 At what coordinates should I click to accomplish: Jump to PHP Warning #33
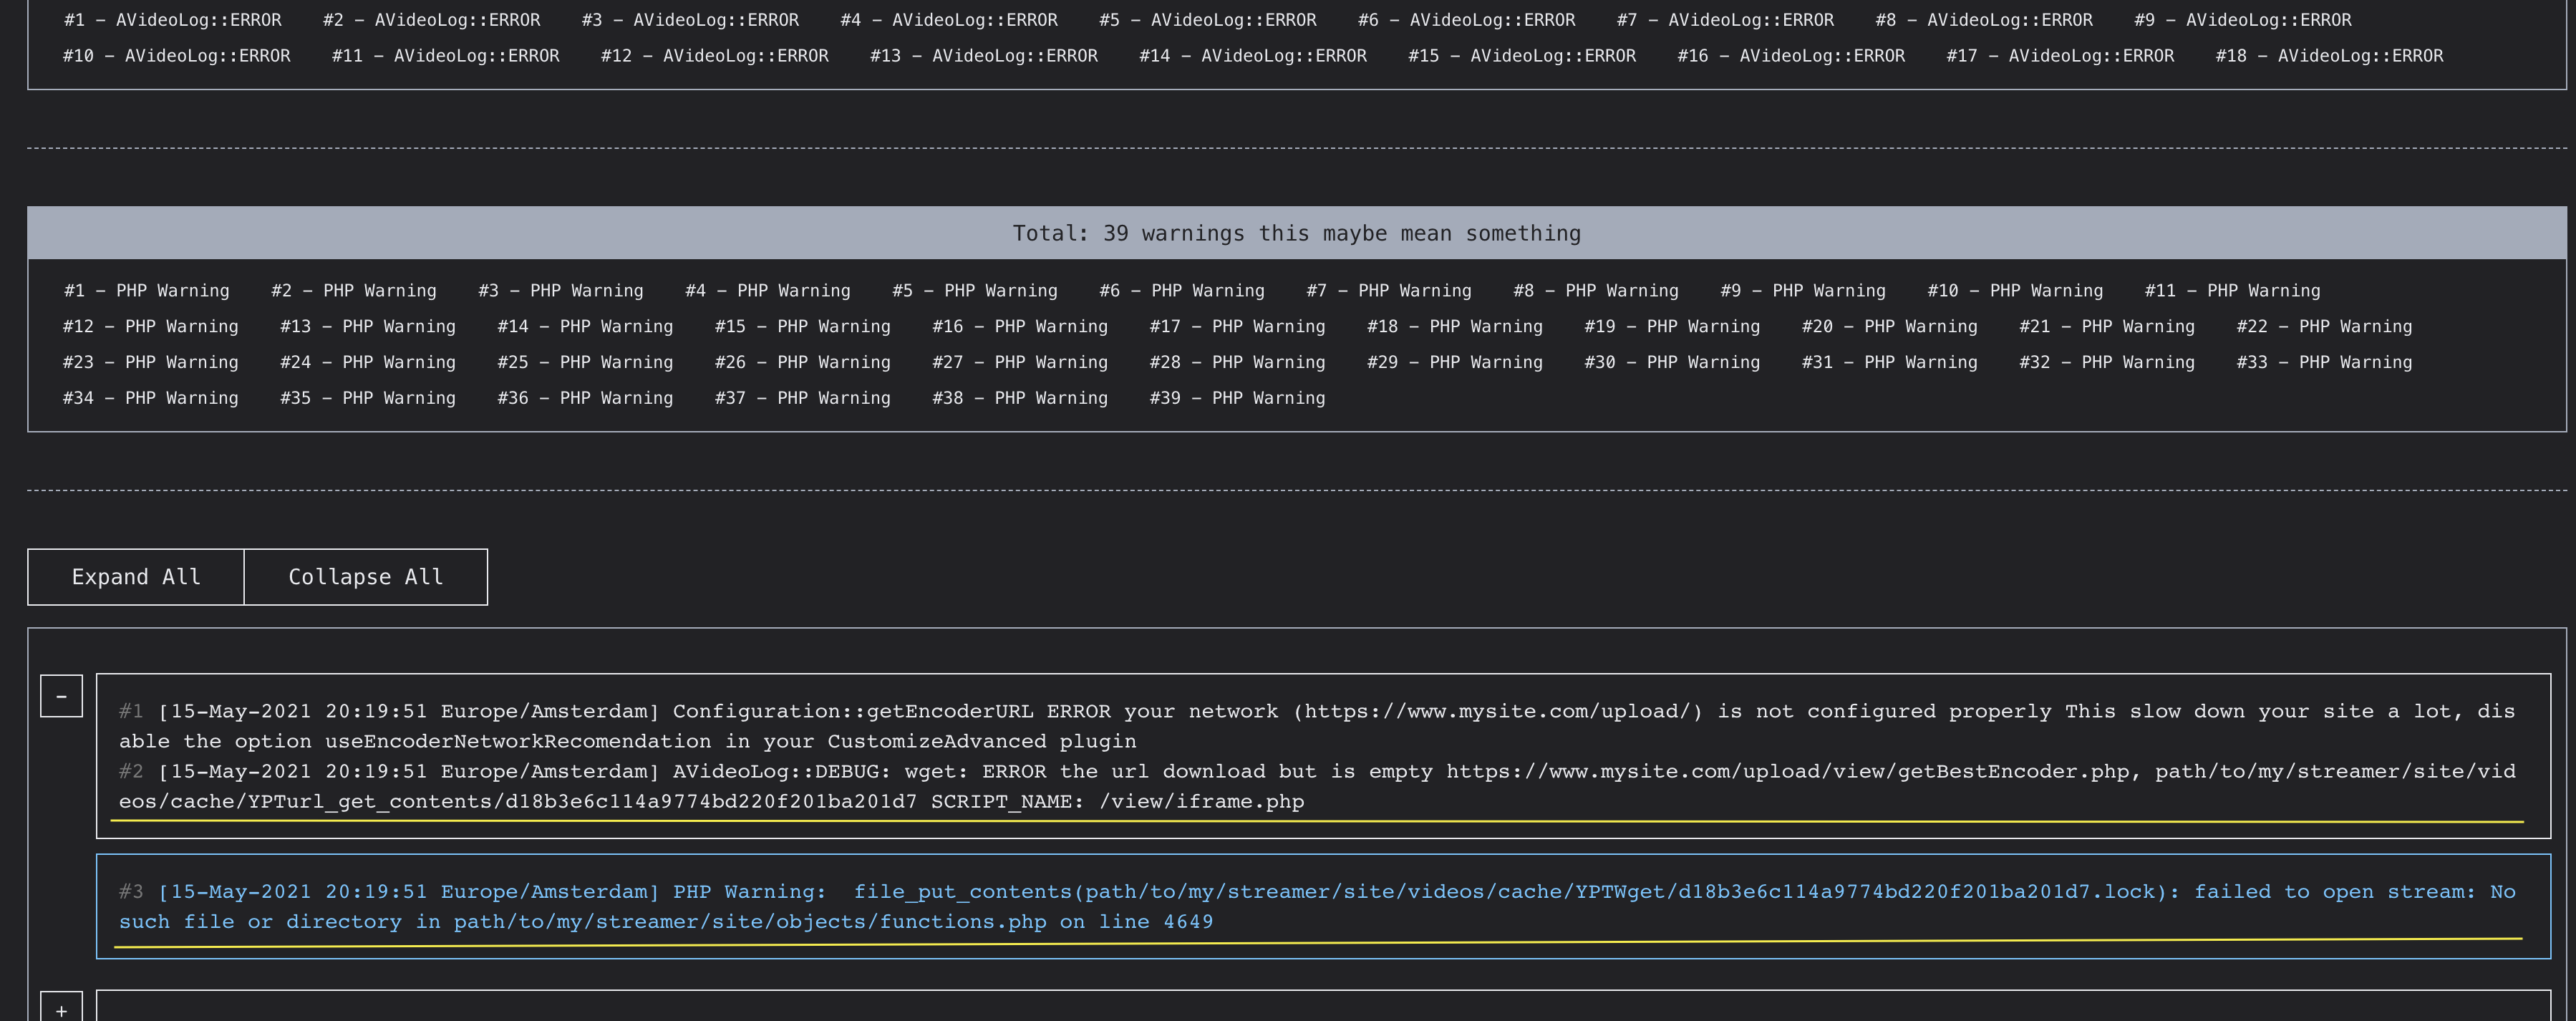pos(2322,362)
